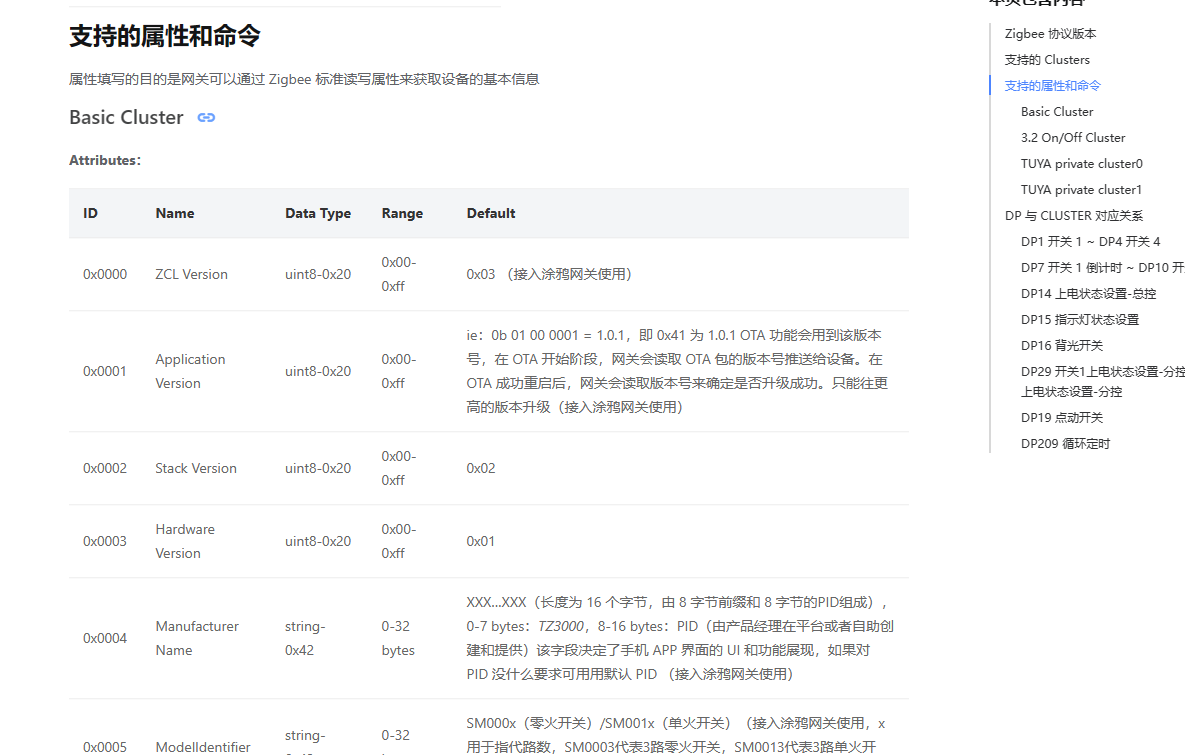The width and height of the screenshot is (1185, 755).
Task: Click the Manufacturer Name PID description text
Action: coord(680,638)
